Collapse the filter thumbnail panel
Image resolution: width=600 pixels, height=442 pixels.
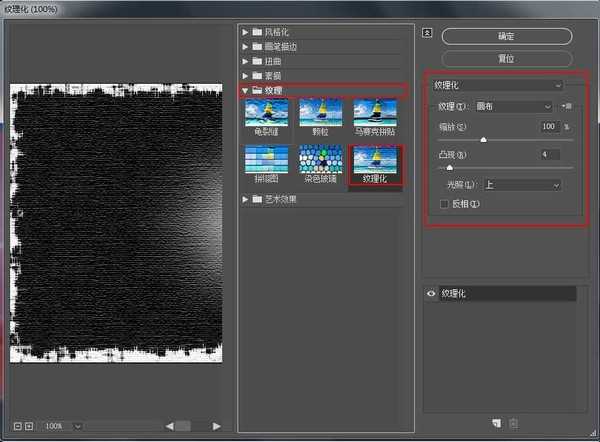(x=427, y=32)
